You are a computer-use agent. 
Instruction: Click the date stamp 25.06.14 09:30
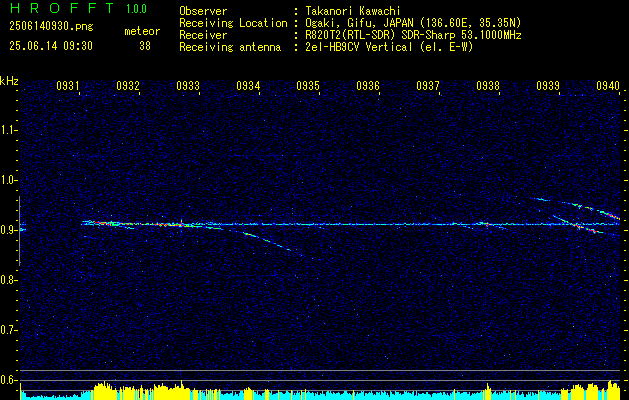[x=51, y=46]
